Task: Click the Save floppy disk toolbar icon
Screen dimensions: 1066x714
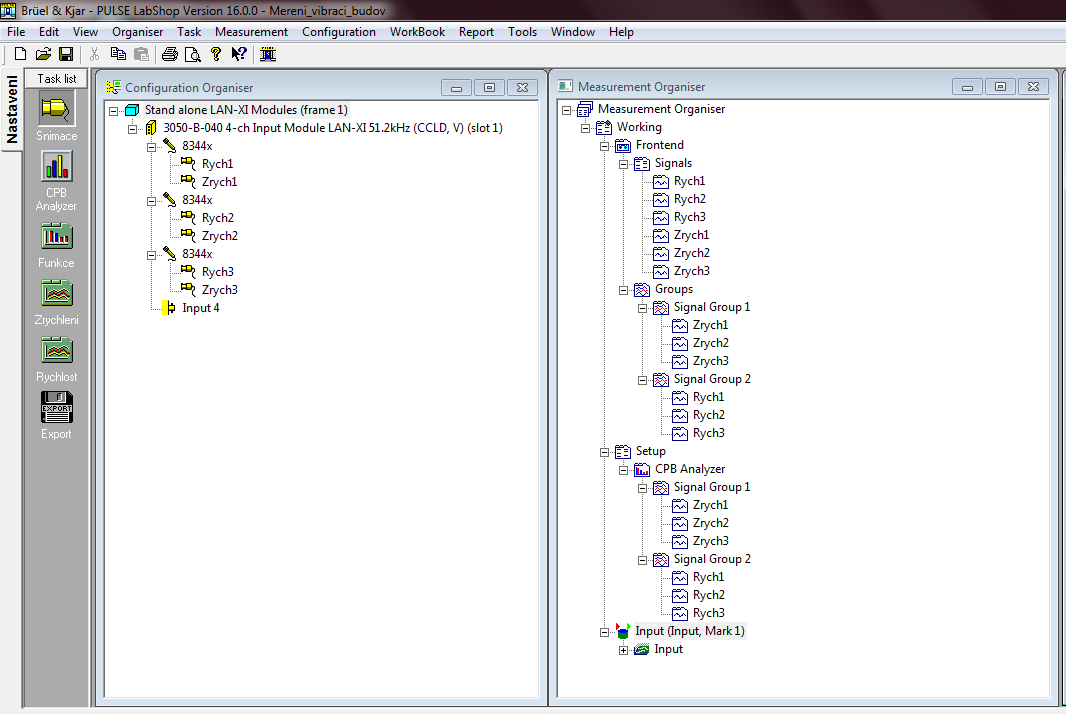Action: click(x=66, y=54)
